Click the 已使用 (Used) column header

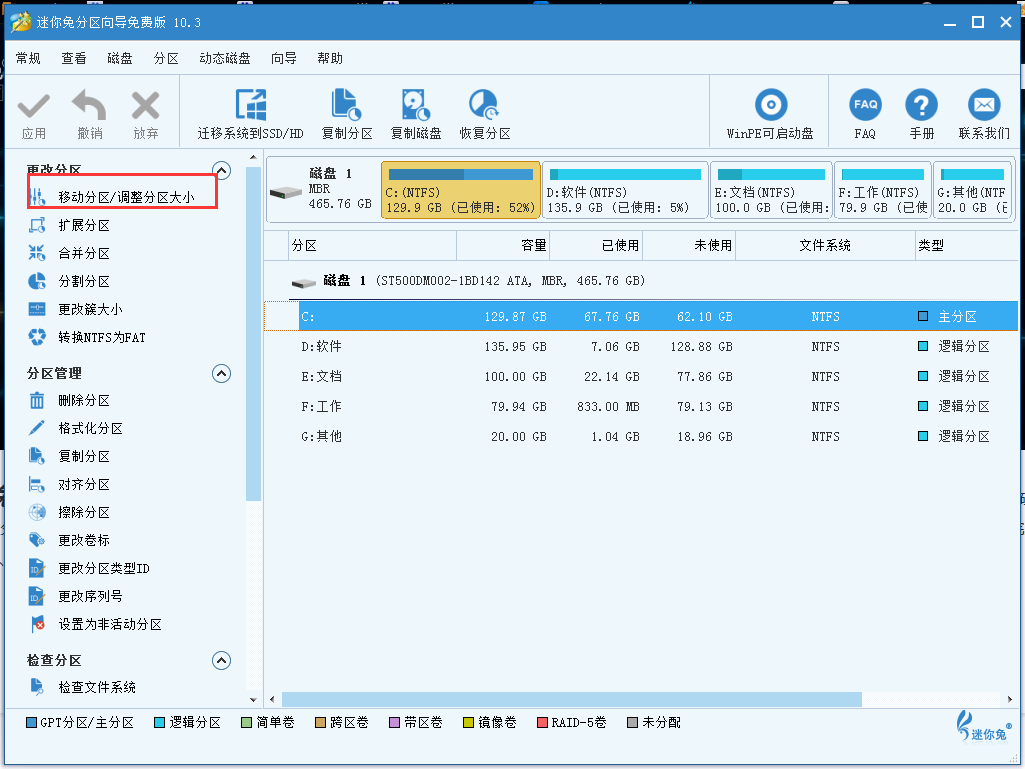coord(596,245)
